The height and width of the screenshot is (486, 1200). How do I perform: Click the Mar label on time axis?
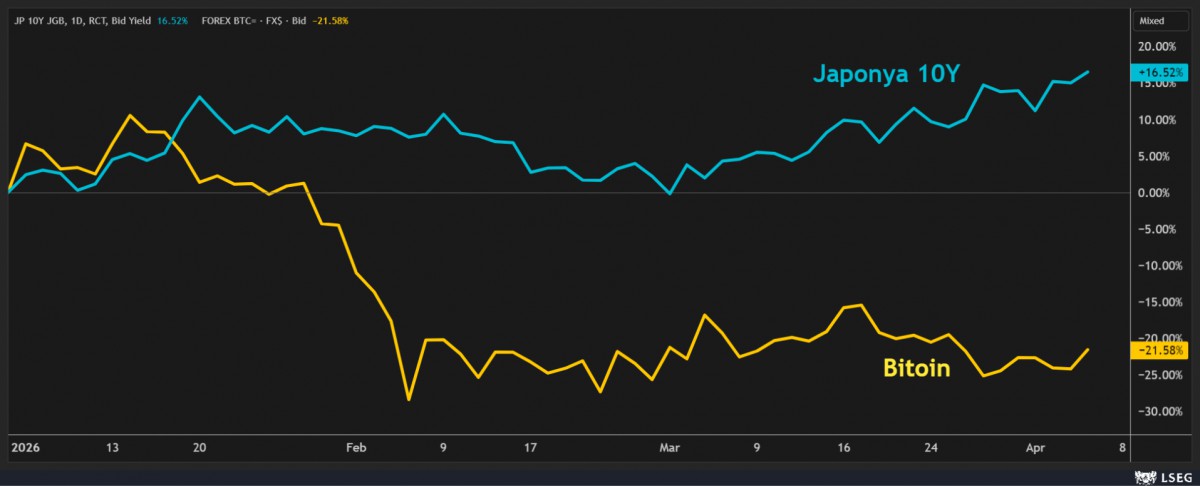coord(668,449)
